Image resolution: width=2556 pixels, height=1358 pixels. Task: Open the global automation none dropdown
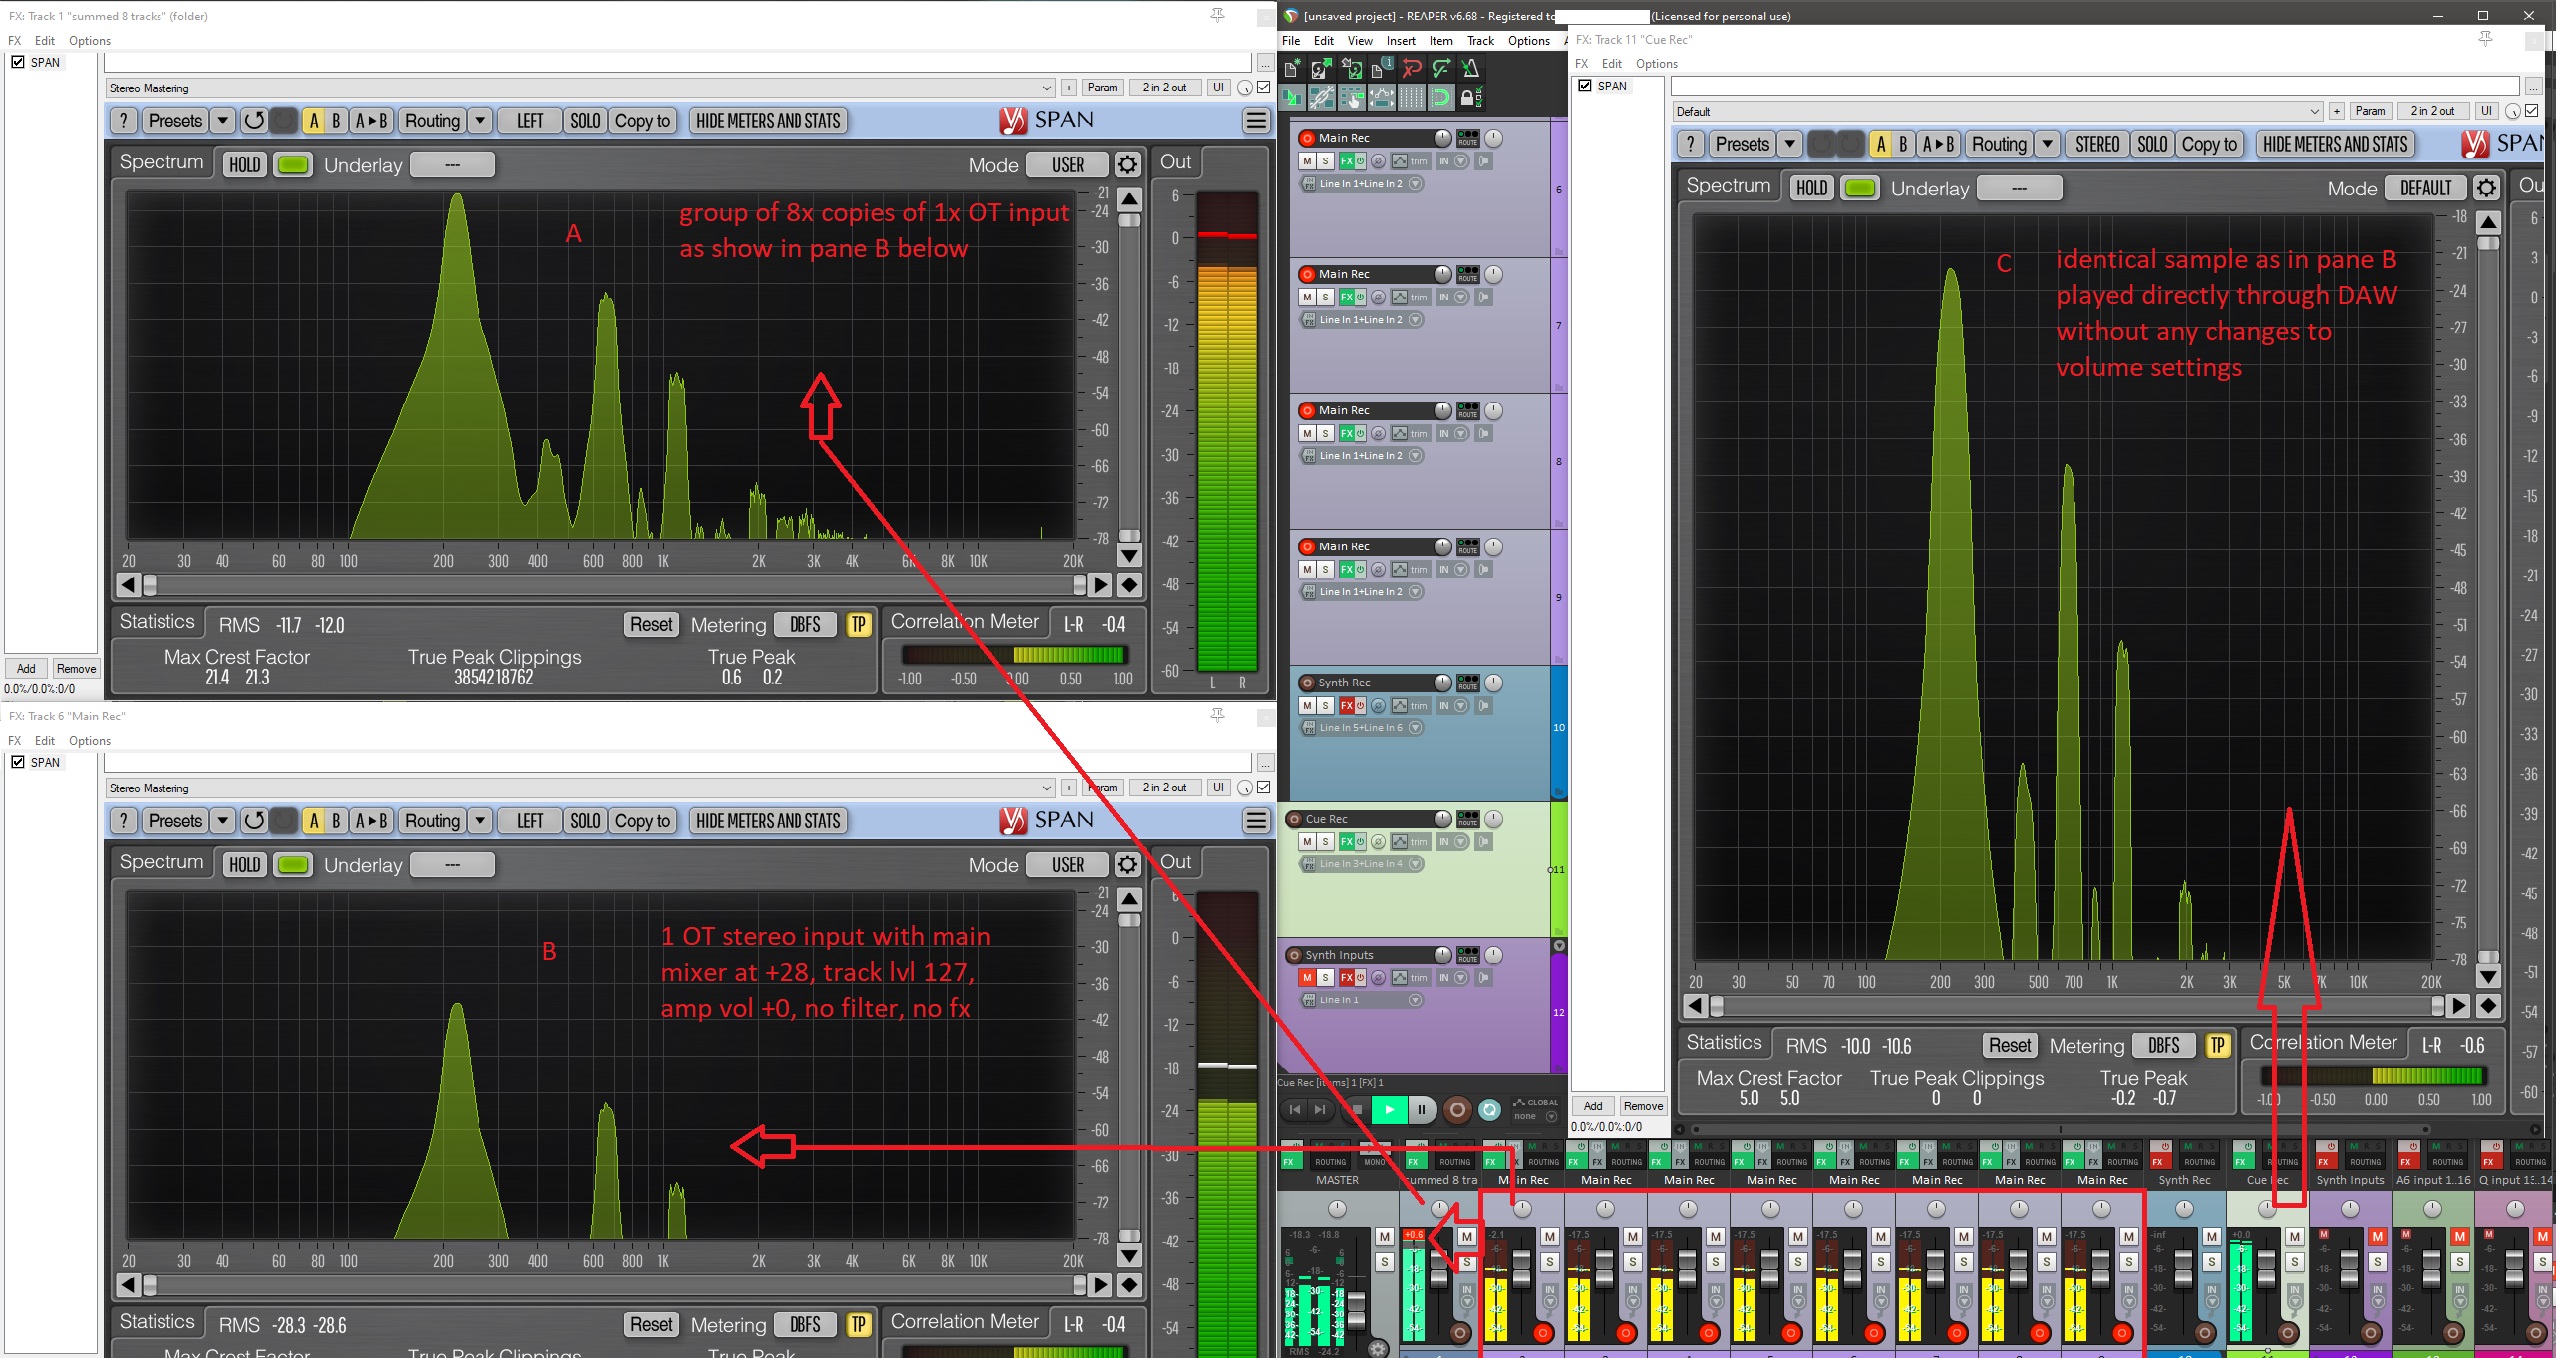[1552, 1116]
